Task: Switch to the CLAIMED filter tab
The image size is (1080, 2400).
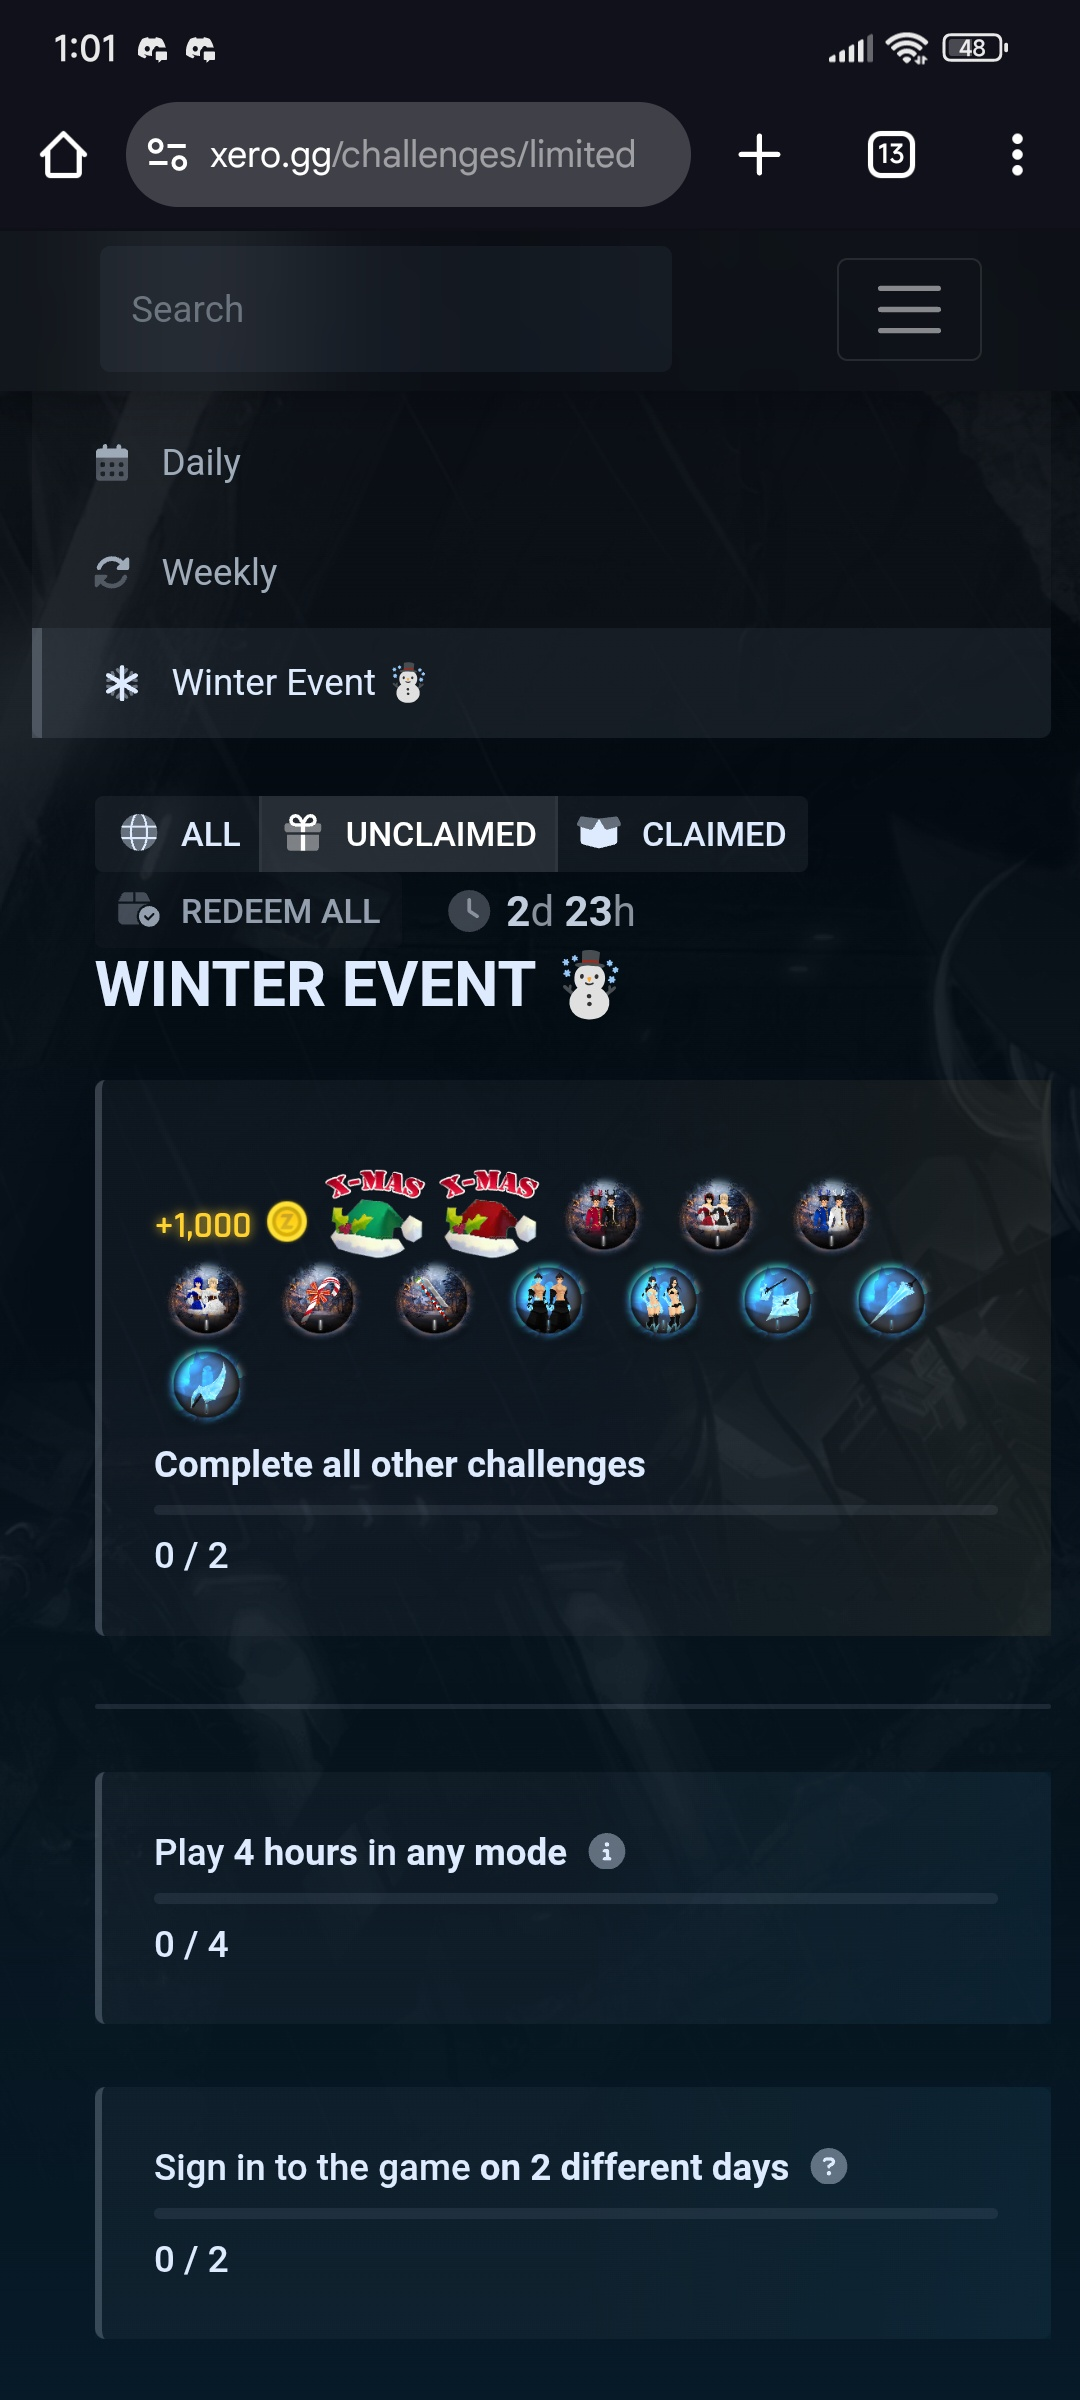Action: click(x=682, y=834)
